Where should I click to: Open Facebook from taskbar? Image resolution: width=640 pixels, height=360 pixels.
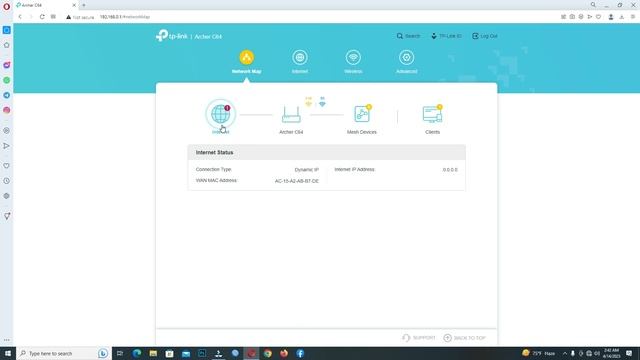(300, 353)
